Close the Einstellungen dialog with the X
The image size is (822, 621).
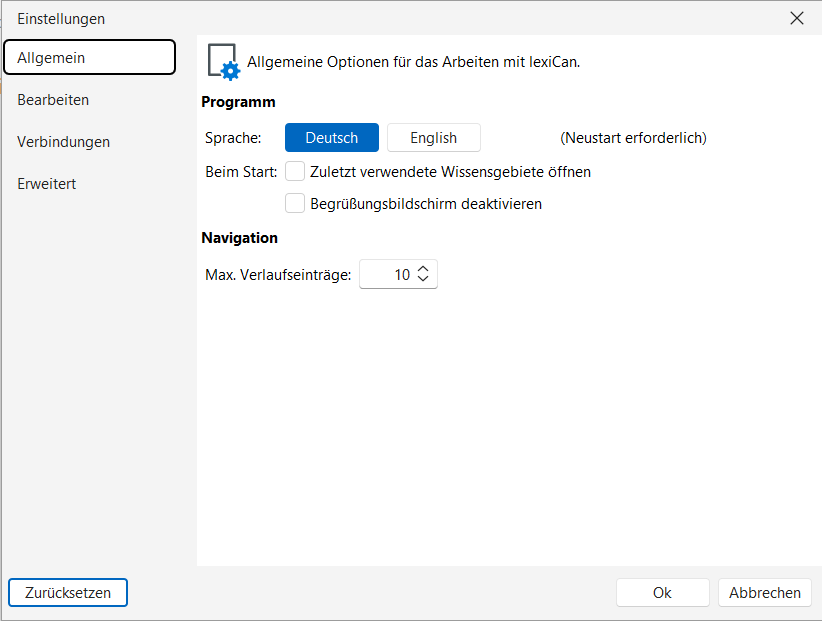pyautogui.click(x=797, y=18)
